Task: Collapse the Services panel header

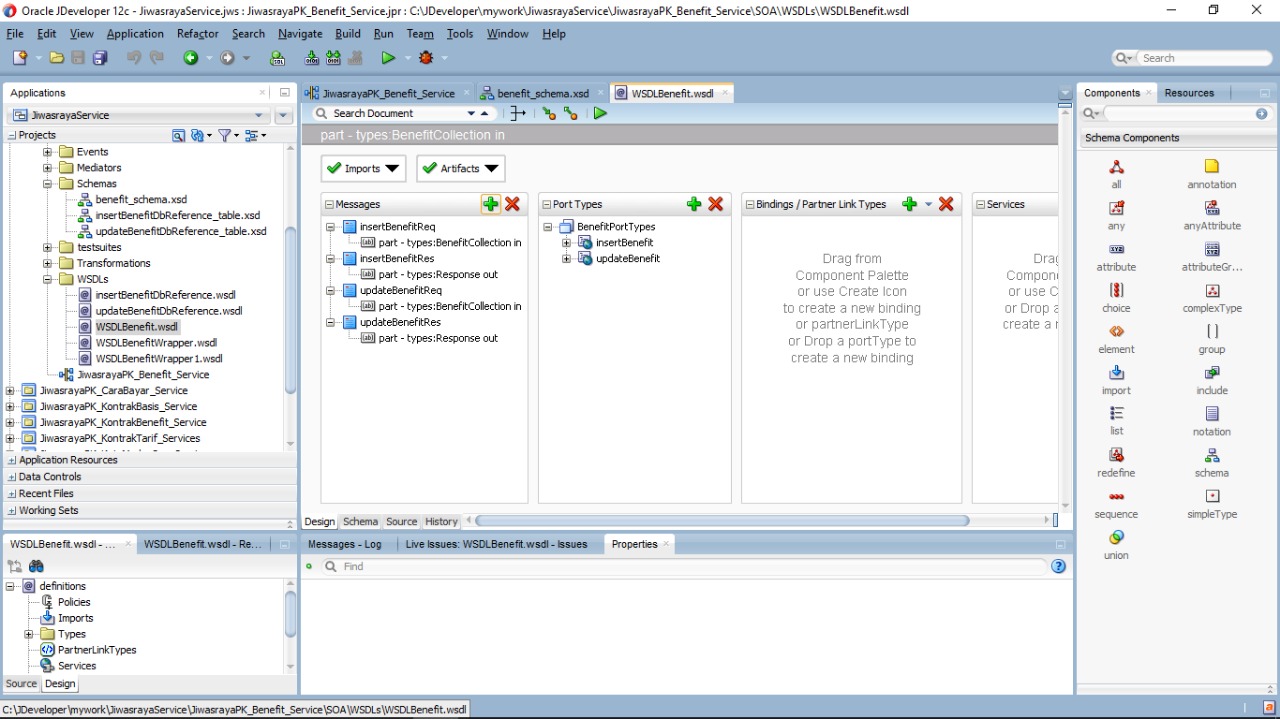Action: (981, 204)
